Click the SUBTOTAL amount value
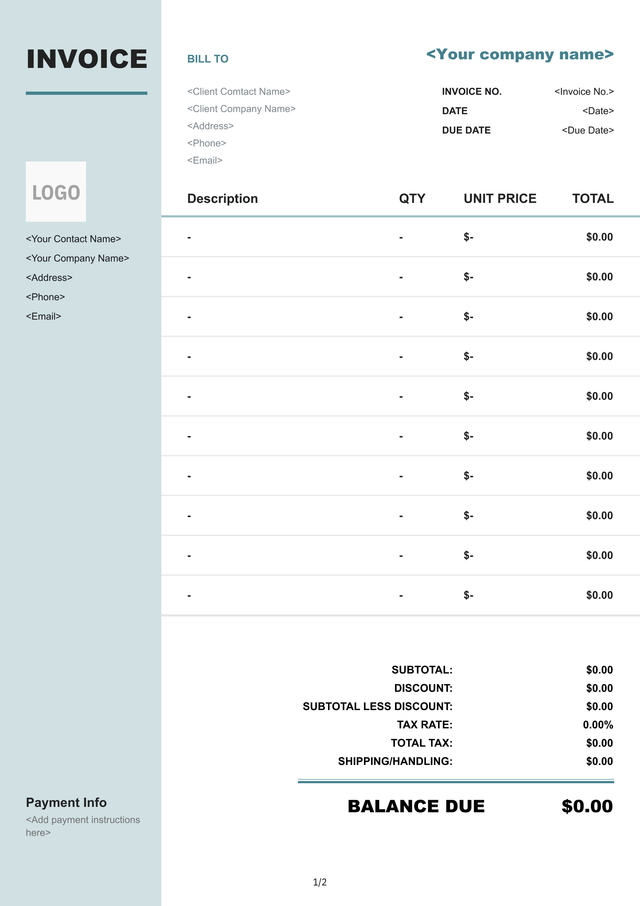 [x=599, y=670]
